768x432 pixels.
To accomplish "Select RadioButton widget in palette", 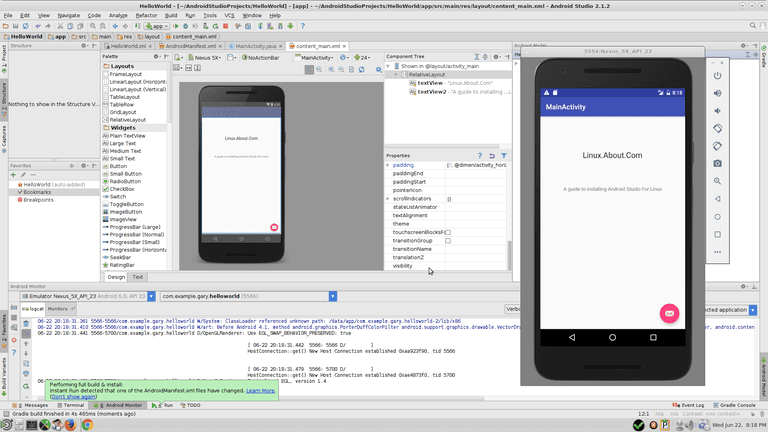I will click(x=122, y=181).
